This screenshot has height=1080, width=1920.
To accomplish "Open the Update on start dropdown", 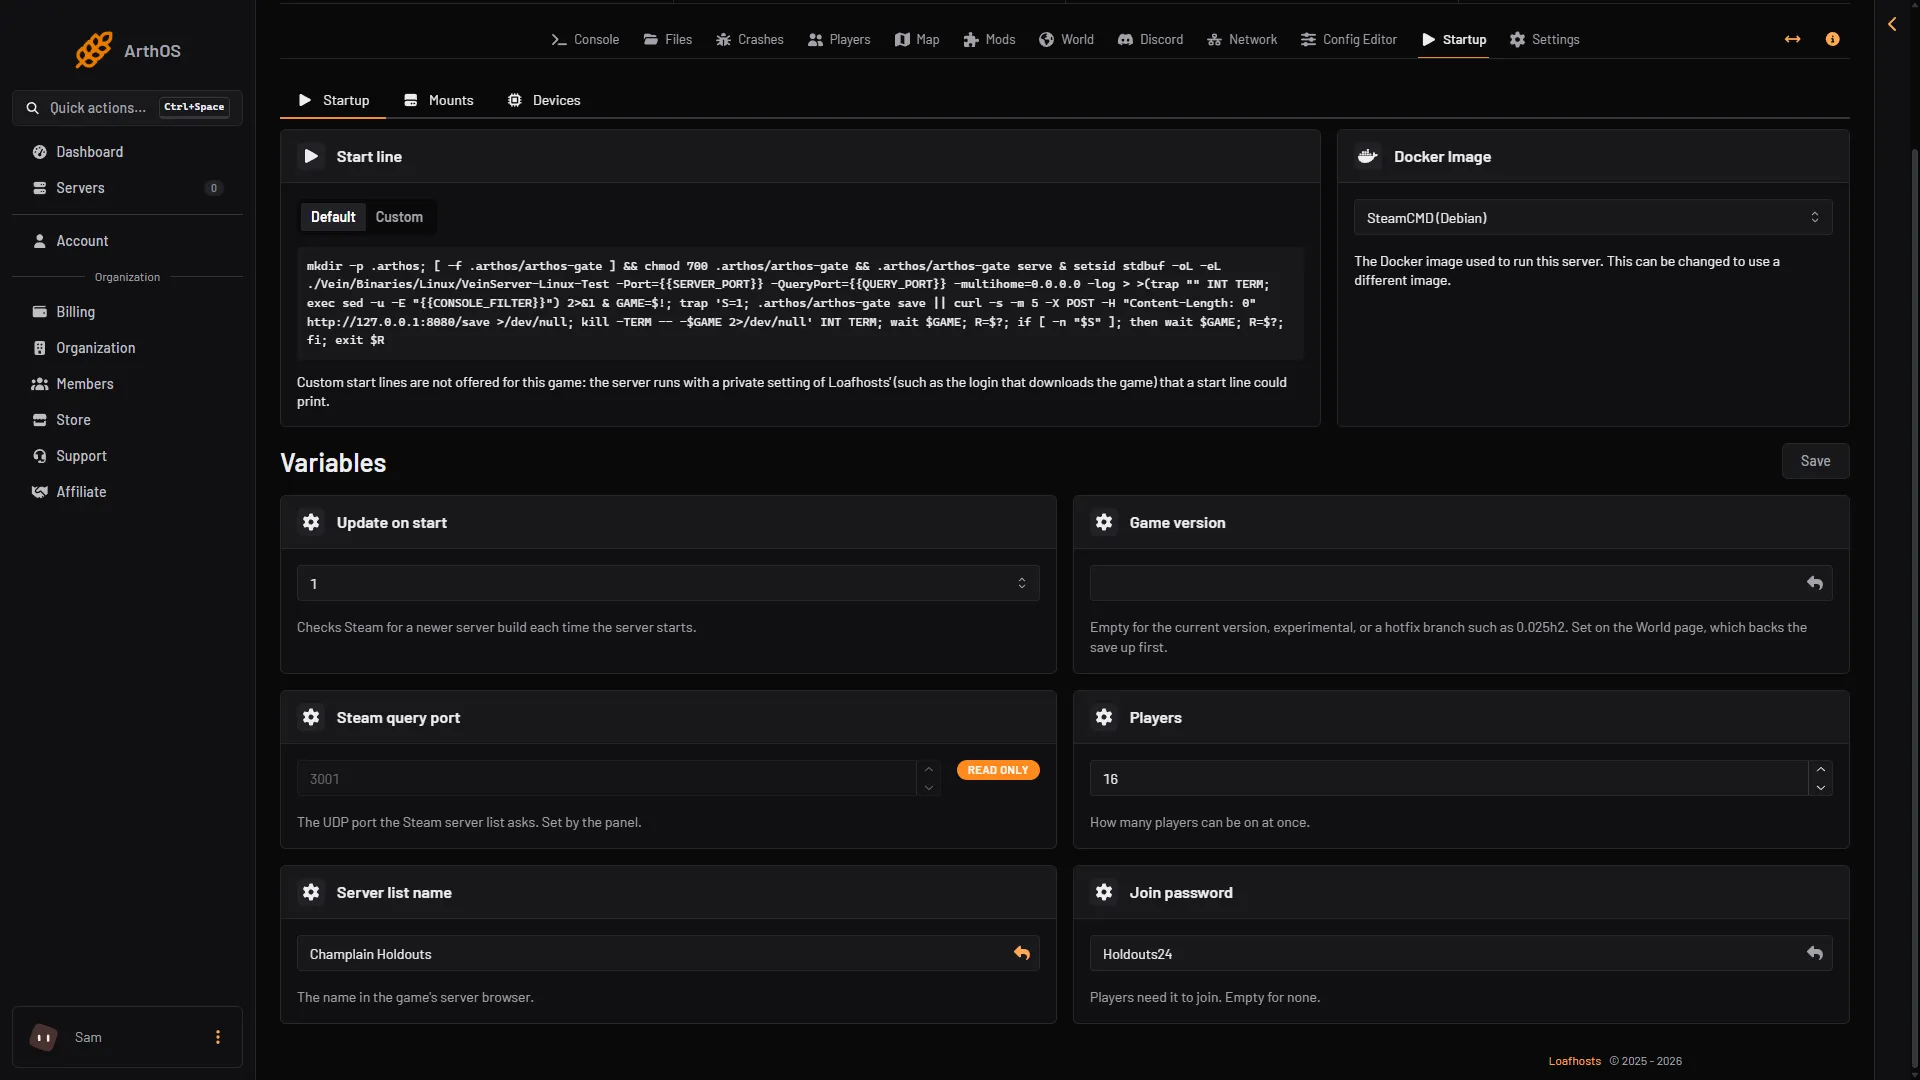I will pyautogui.click(x=668, y=583).
